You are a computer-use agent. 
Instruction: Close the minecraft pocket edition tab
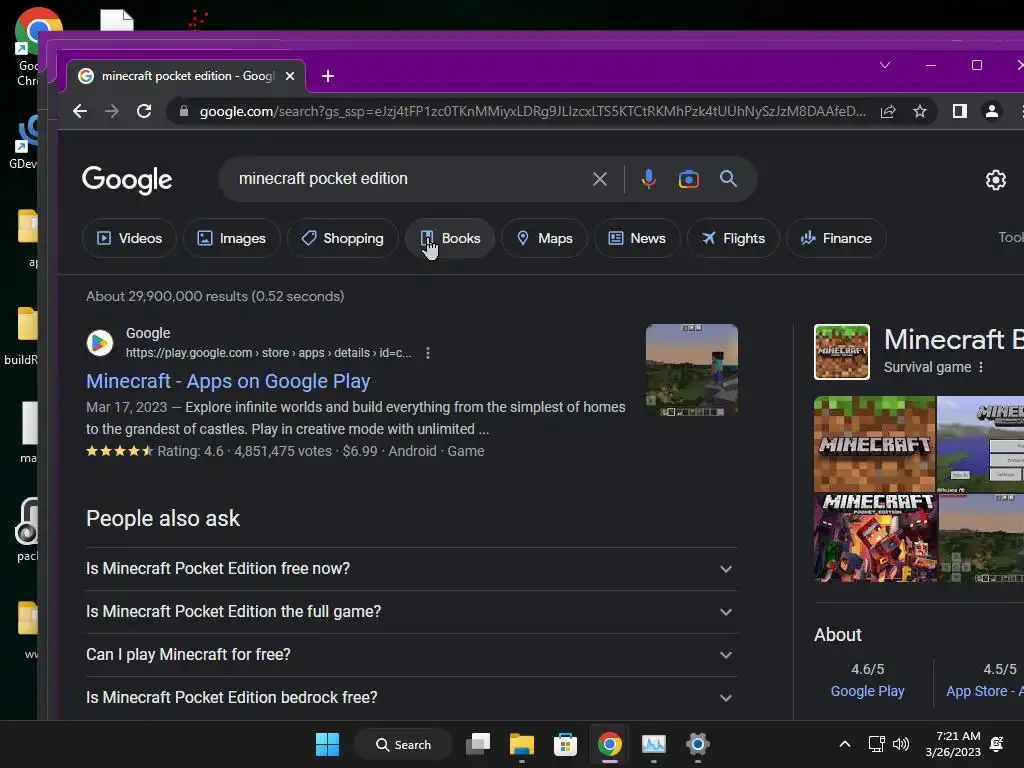(290, 76)
